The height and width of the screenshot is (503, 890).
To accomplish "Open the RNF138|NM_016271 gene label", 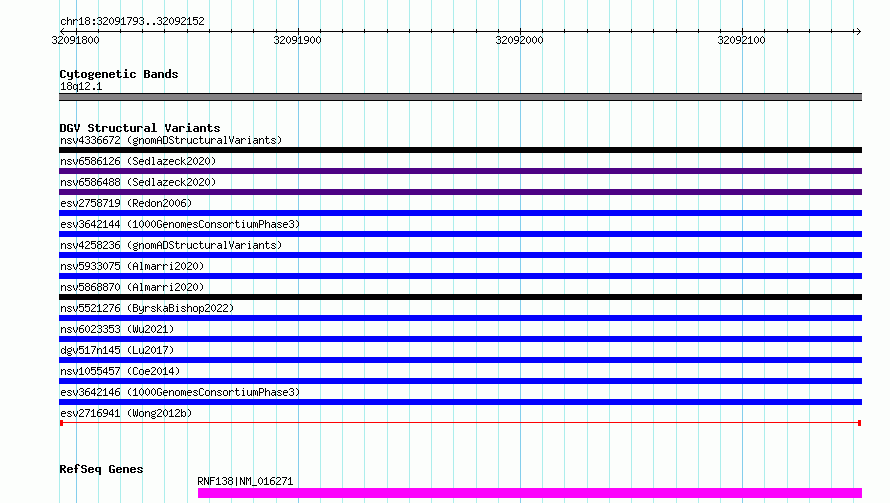I will [x=245, y=481].
